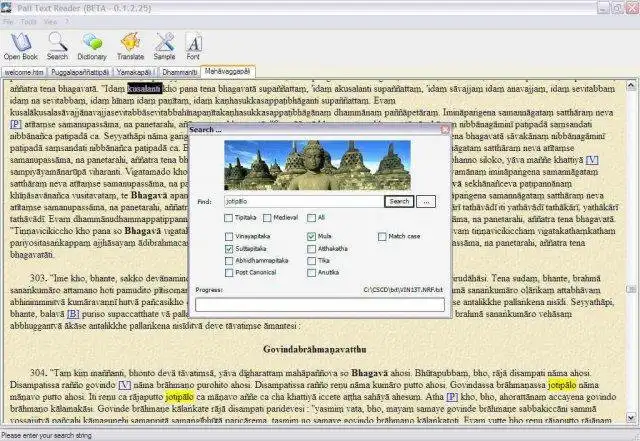Select the Mahāvaggapāḷi tab

click(x=228, y=71)
